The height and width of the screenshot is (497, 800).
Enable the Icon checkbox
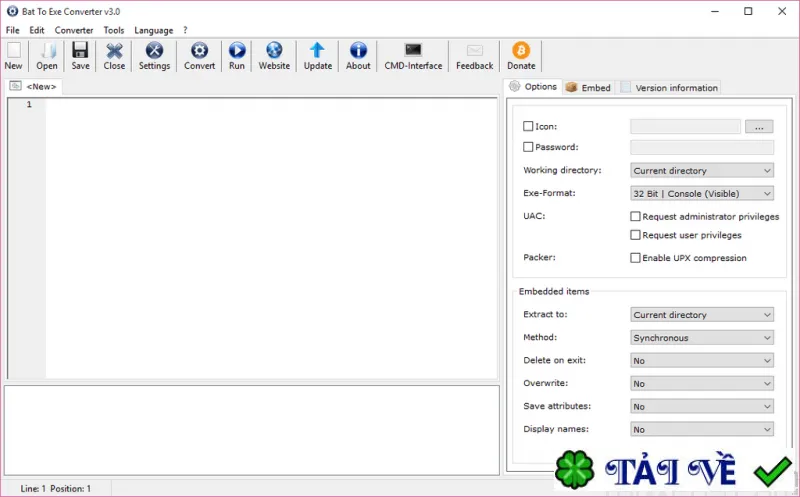click(x=528, y=126)
